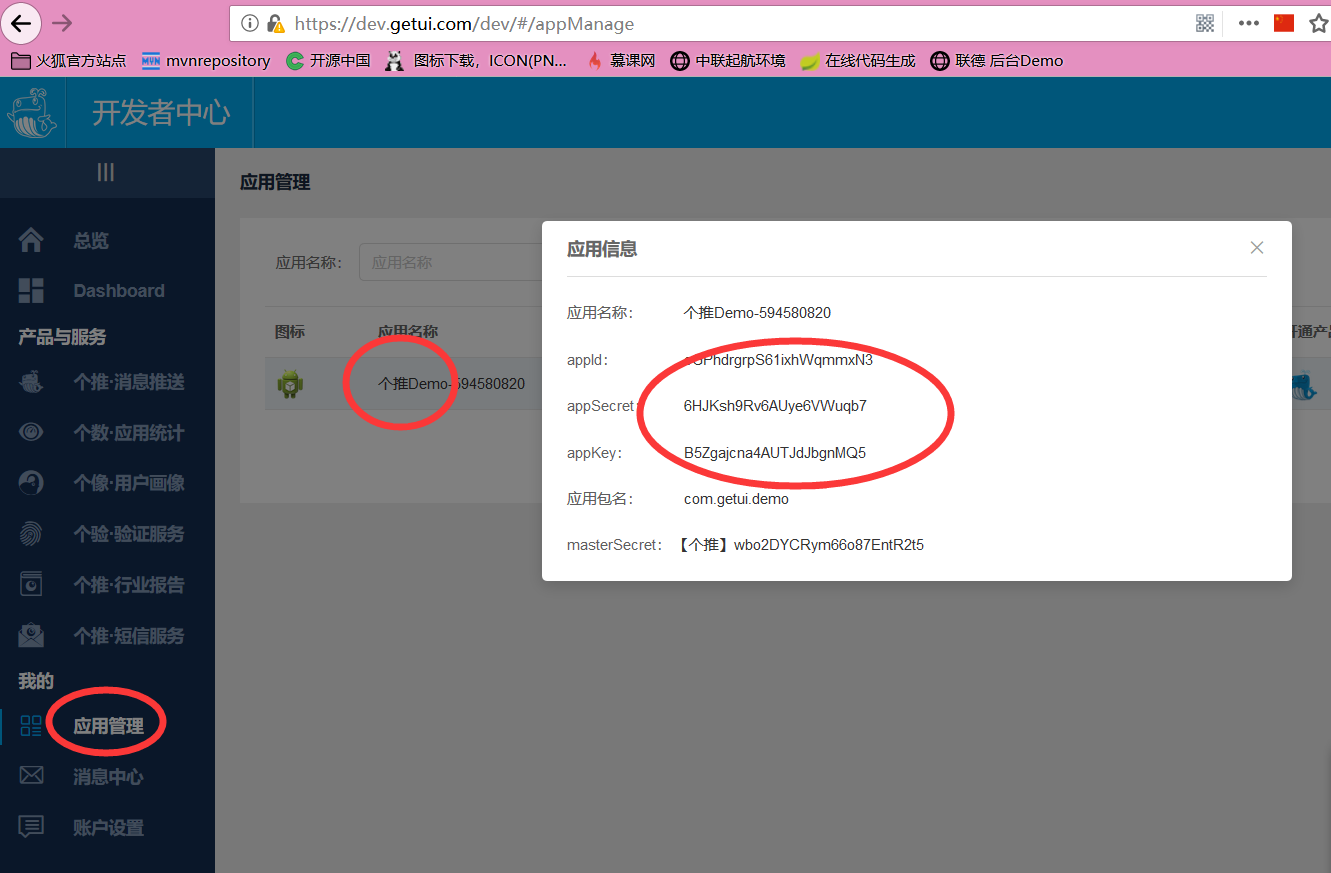The width and height of the screenshot is (1331, 873).
Task: Click the masterSecret value wbo2DYCRym66o87EntR2t5
Action: (x=829, y=545)
